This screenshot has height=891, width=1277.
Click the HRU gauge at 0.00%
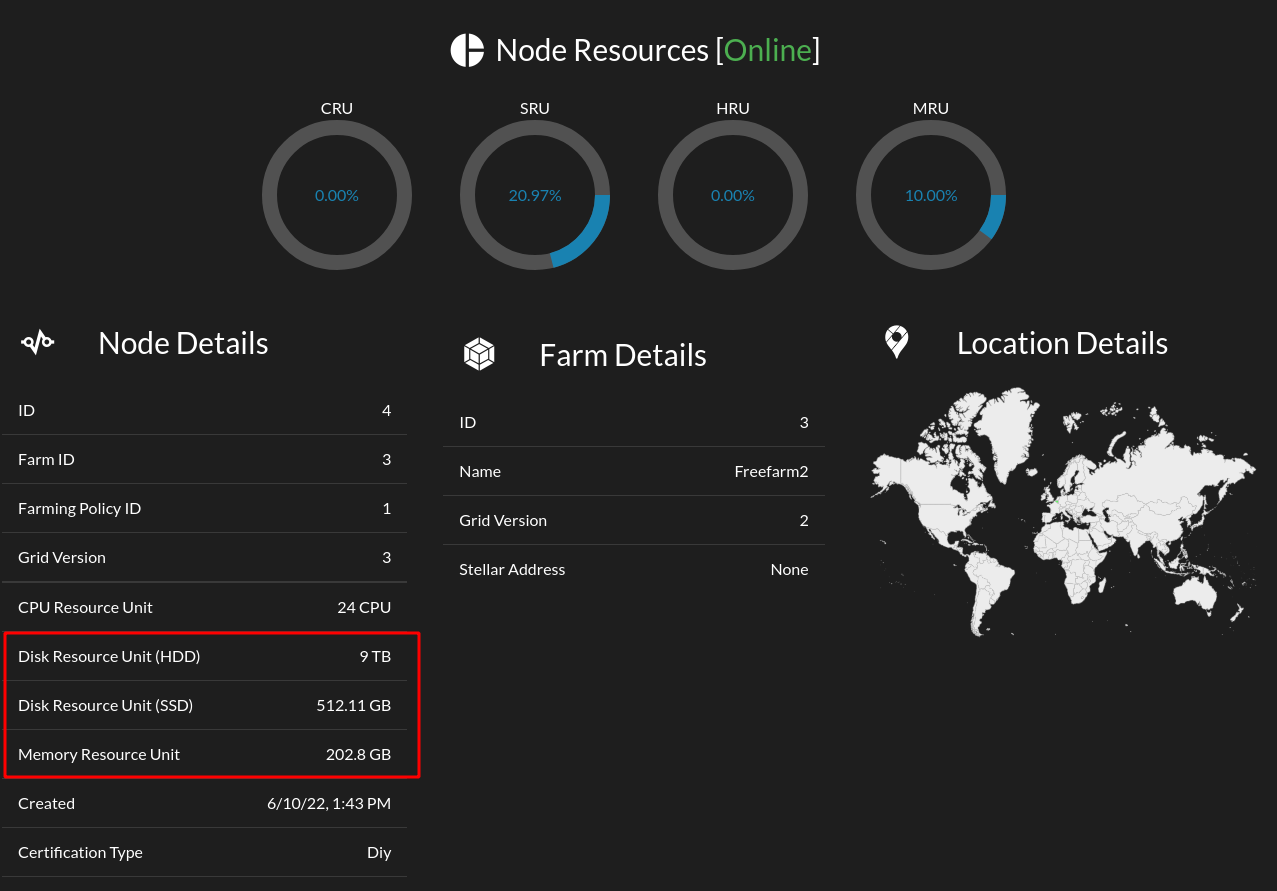point(733,195)
